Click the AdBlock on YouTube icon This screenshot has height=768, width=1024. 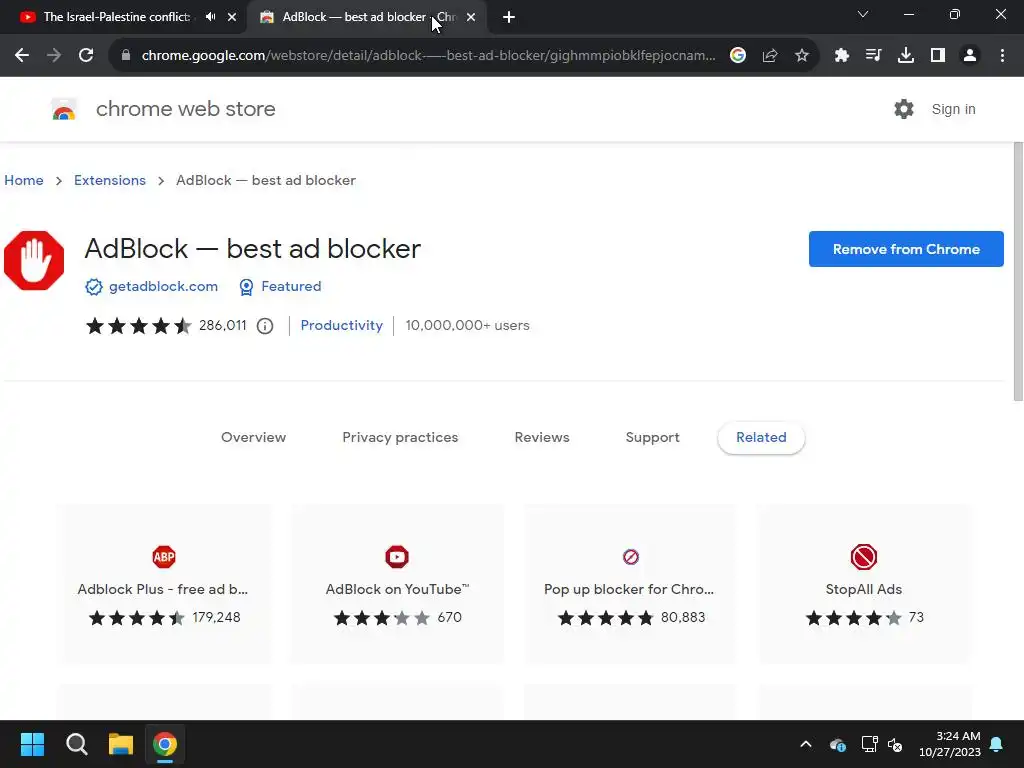coord(397,557)
